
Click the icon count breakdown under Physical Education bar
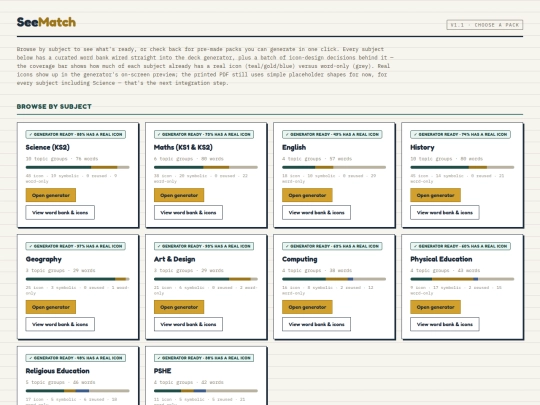pos(457,290)
